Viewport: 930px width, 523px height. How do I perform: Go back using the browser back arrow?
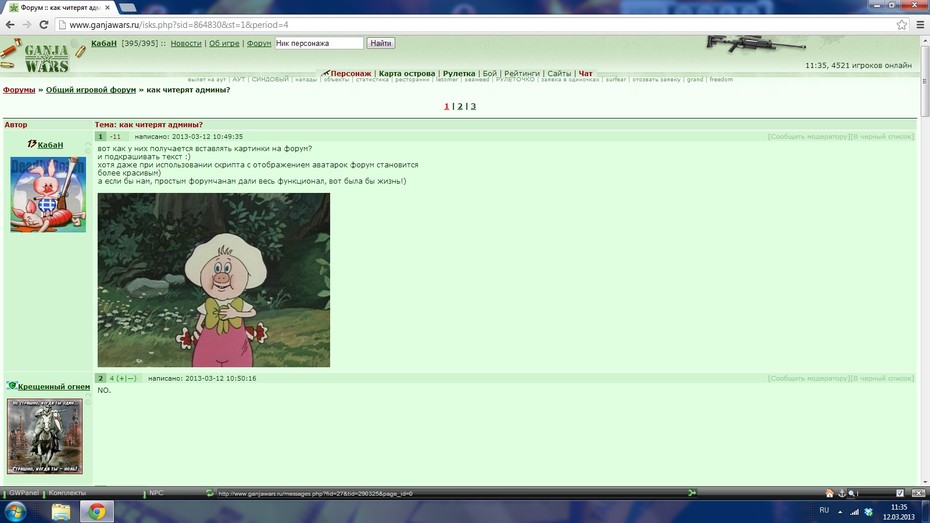10,25
